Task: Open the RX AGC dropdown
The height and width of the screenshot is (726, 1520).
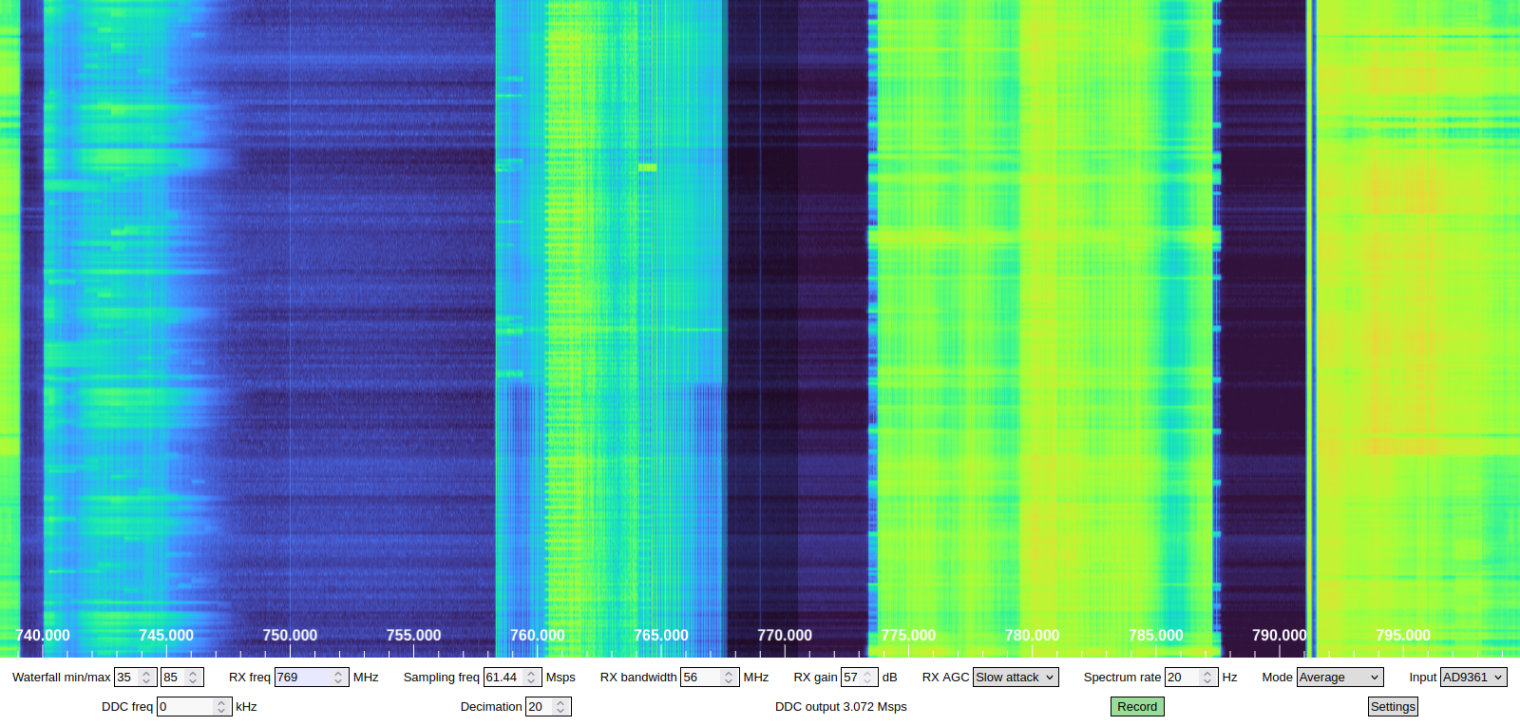Action: coord(1015,677)
